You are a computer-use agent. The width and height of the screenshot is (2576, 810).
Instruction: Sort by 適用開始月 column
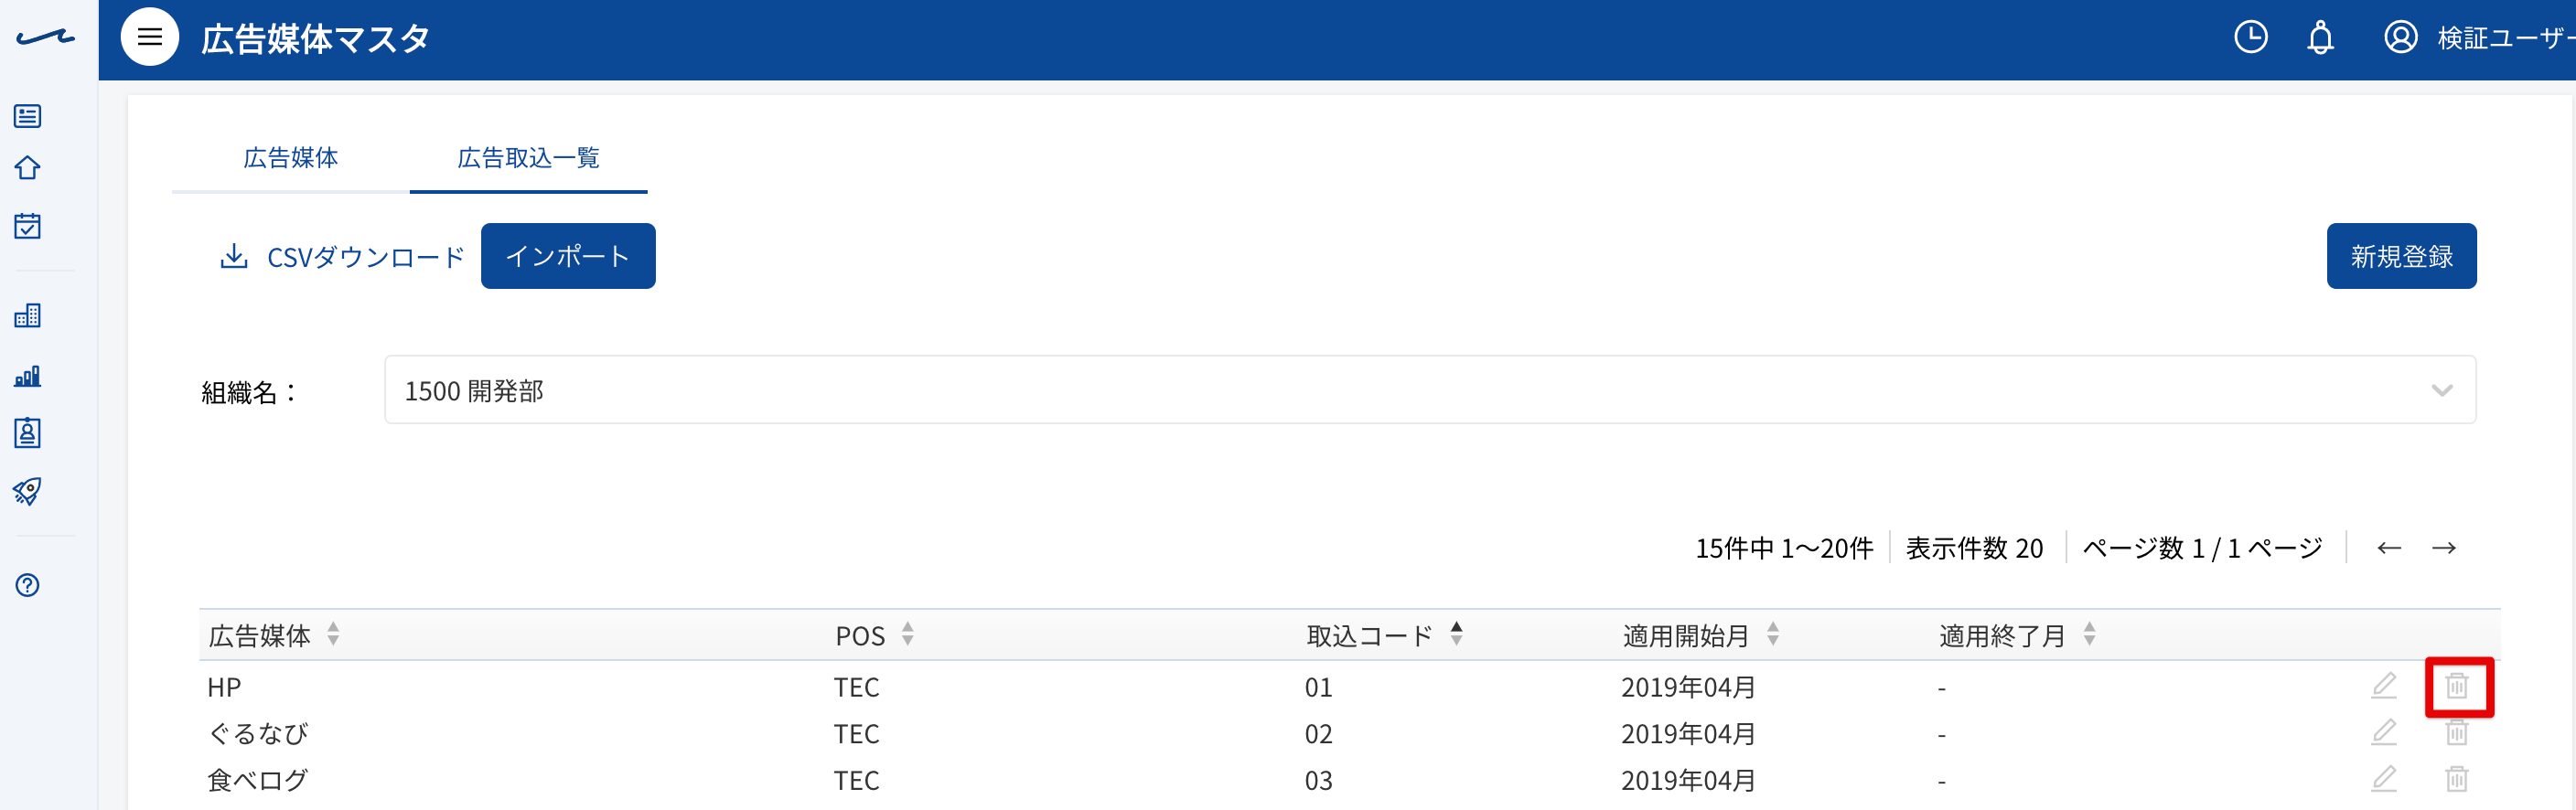pyautogui.click(x=1772, y=634)
